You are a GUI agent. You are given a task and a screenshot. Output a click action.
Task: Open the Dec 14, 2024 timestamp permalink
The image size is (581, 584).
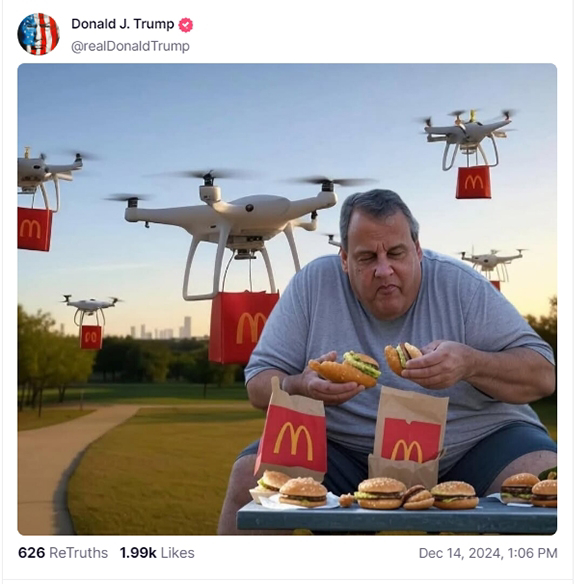click(488, 553)
